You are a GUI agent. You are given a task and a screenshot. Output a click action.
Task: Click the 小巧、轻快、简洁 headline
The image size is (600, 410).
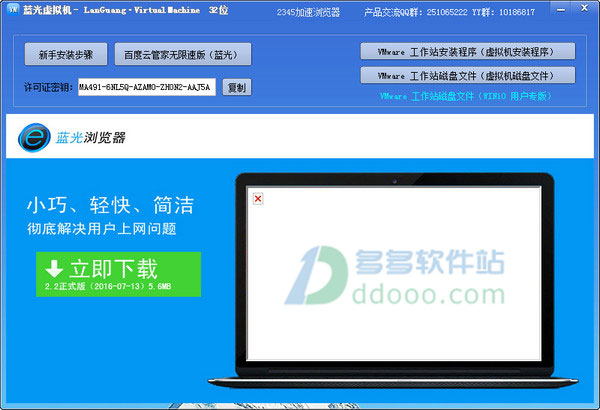click(111, 205)
